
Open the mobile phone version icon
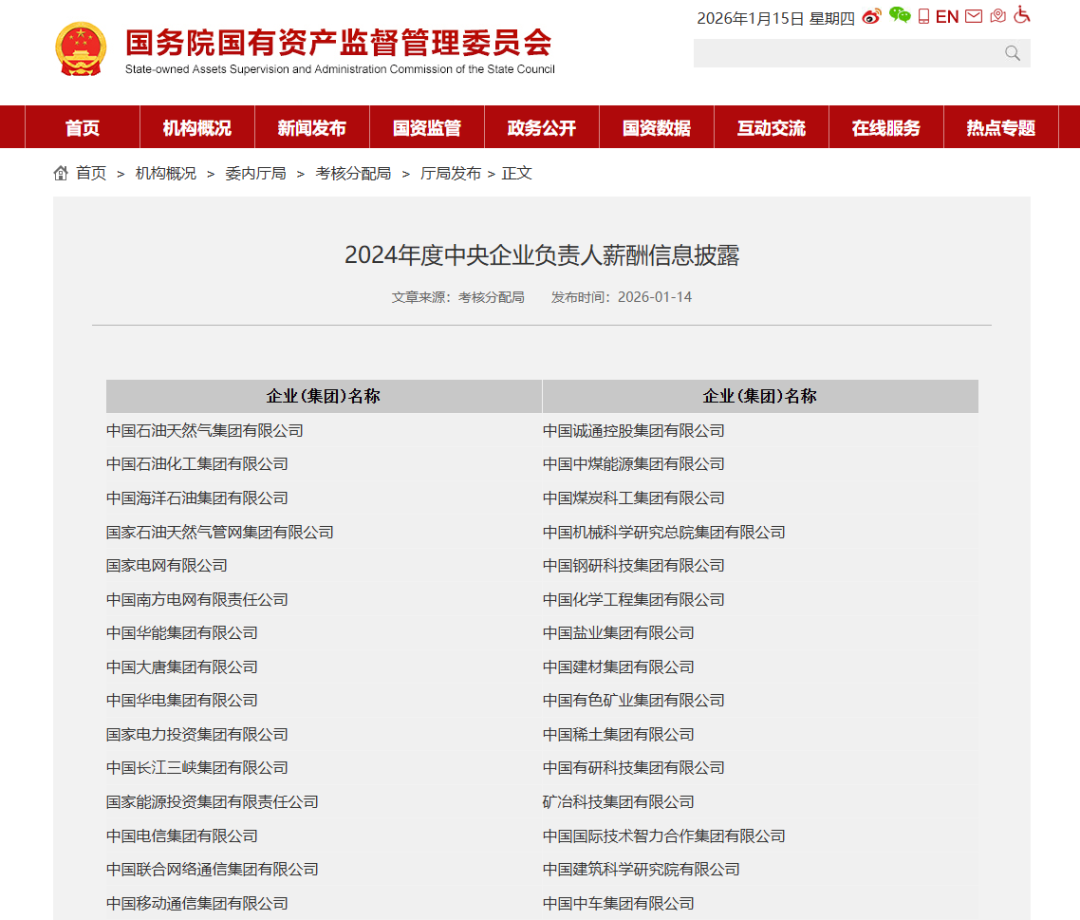[x=924, y=17]
